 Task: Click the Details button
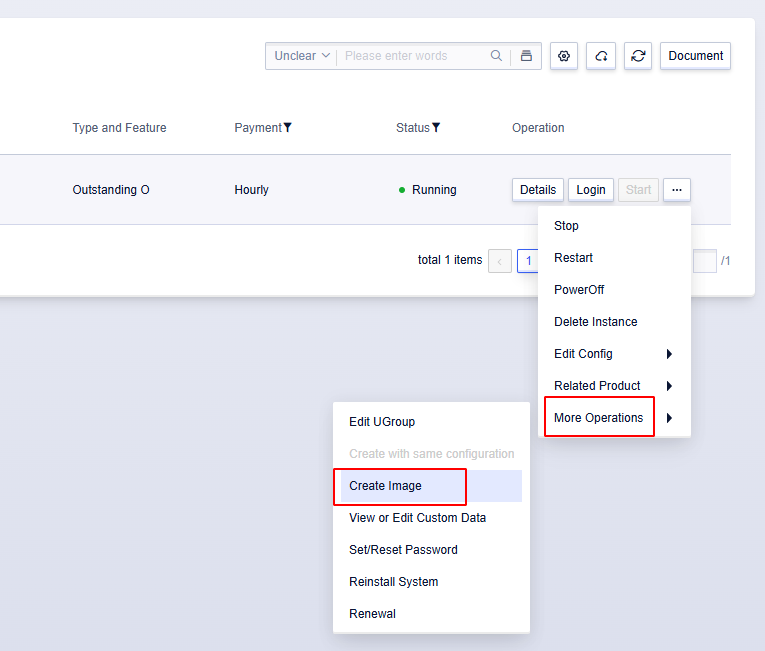(x=538, y=190)
